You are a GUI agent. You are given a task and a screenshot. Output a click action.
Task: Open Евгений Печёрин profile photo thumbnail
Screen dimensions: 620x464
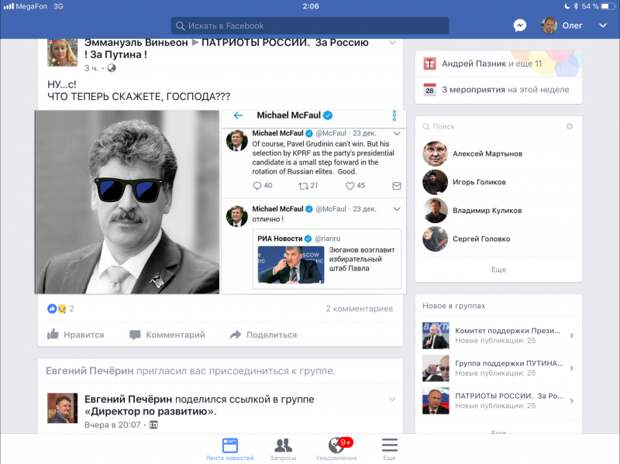tap(62, 408)
